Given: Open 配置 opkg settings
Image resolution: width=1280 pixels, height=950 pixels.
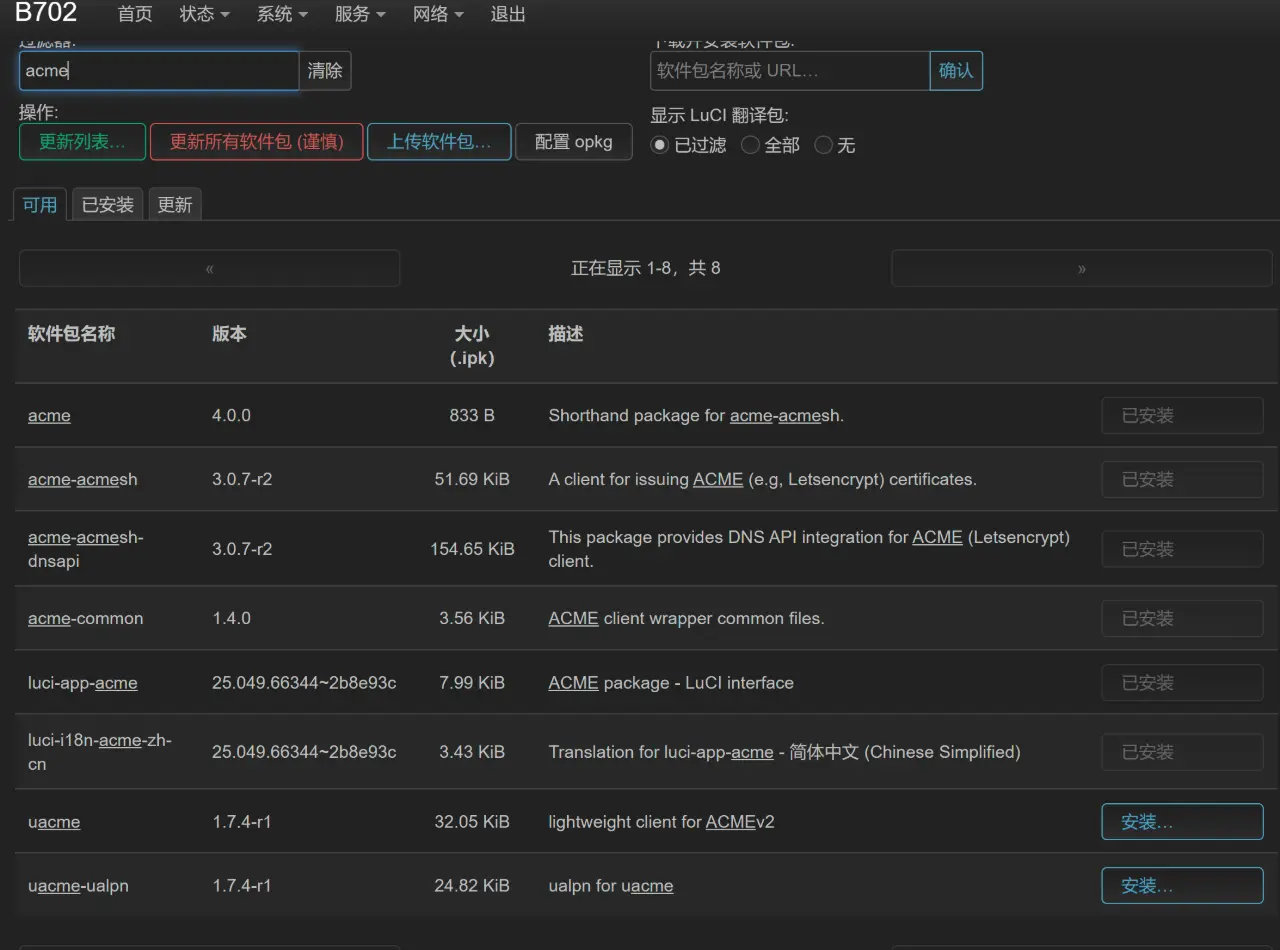Looking at the screenshot, I should (x=573, y=142).
